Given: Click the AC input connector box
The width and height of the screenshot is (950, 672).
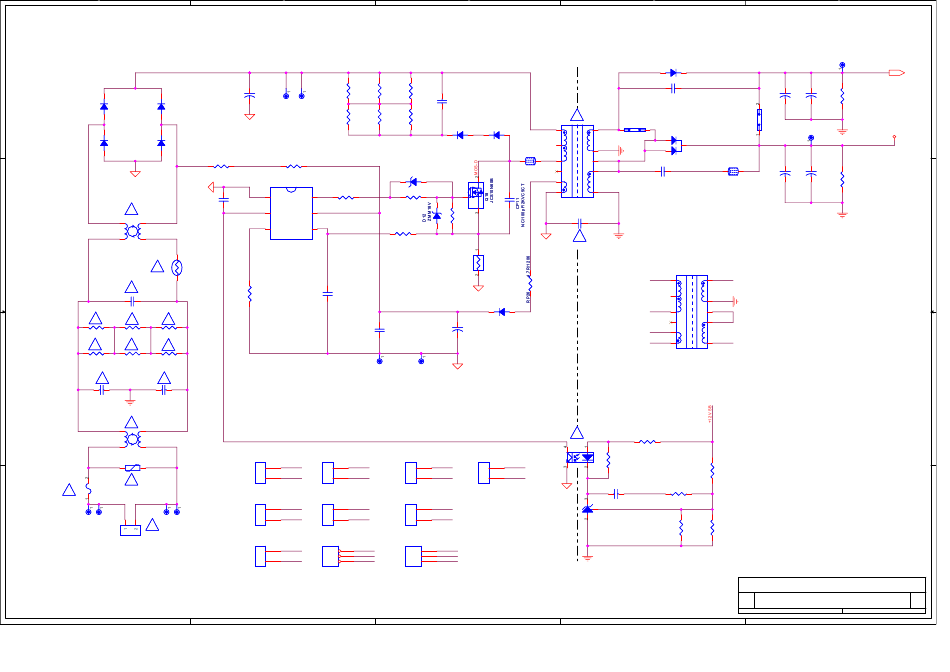Looking at the screenshot, I should pos(130,530).
